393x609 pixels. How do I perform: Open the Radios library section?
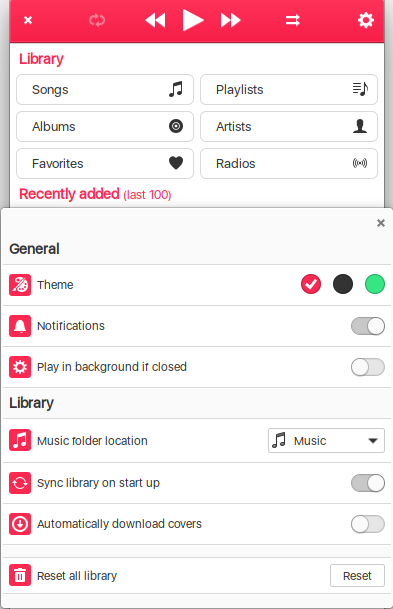coord(289,164)
